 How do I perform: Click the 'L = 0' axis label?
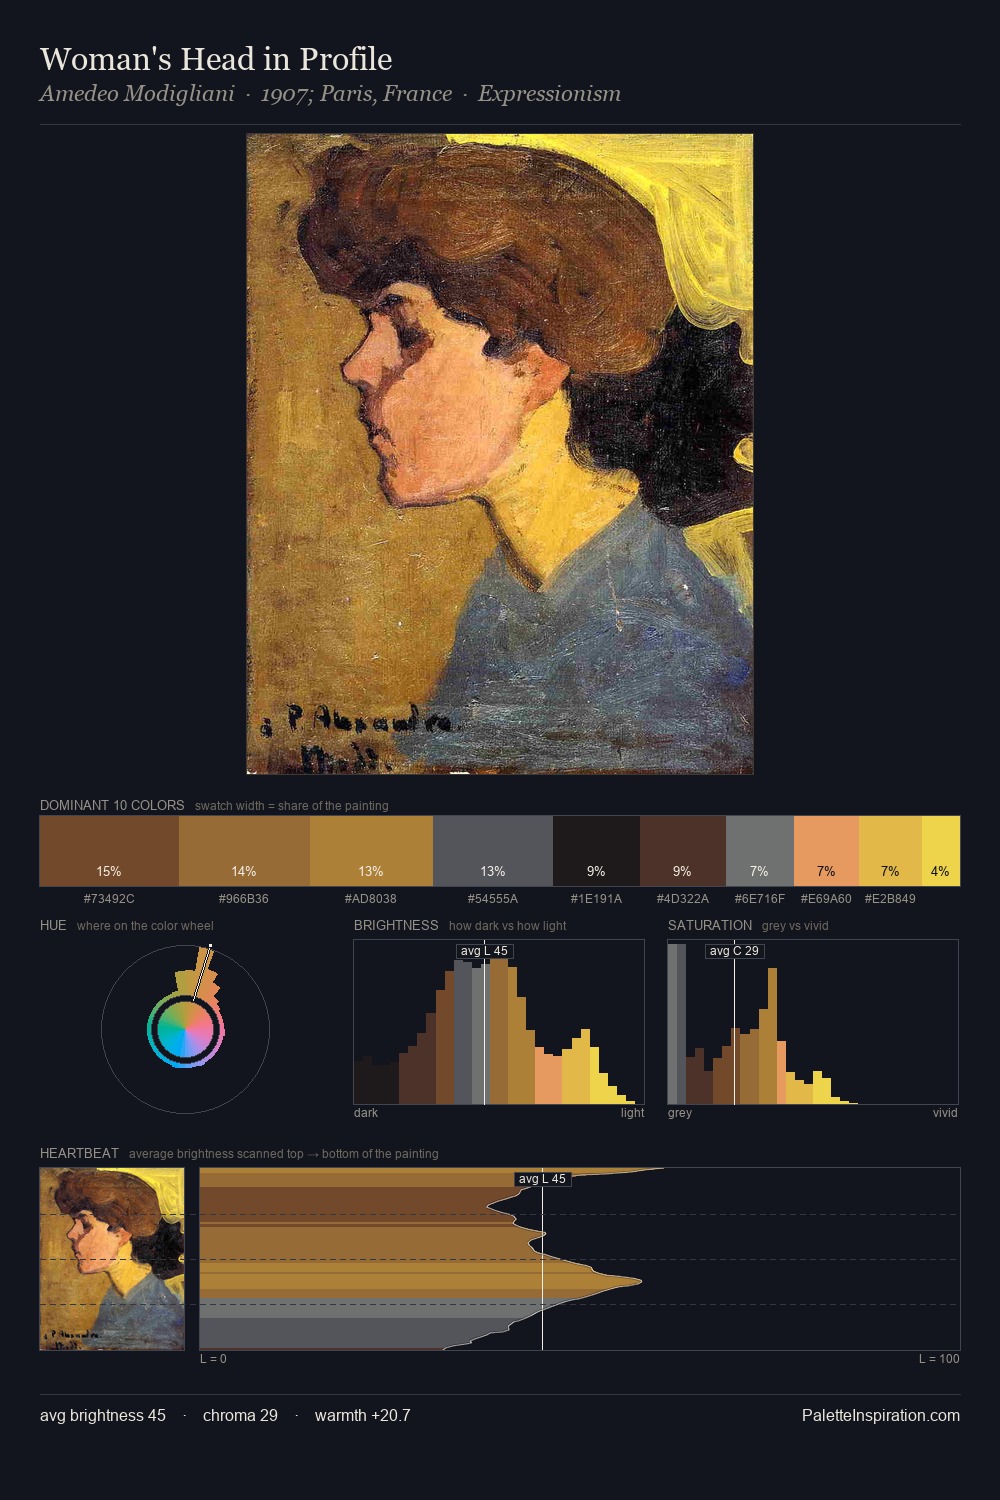(213, 1359)
